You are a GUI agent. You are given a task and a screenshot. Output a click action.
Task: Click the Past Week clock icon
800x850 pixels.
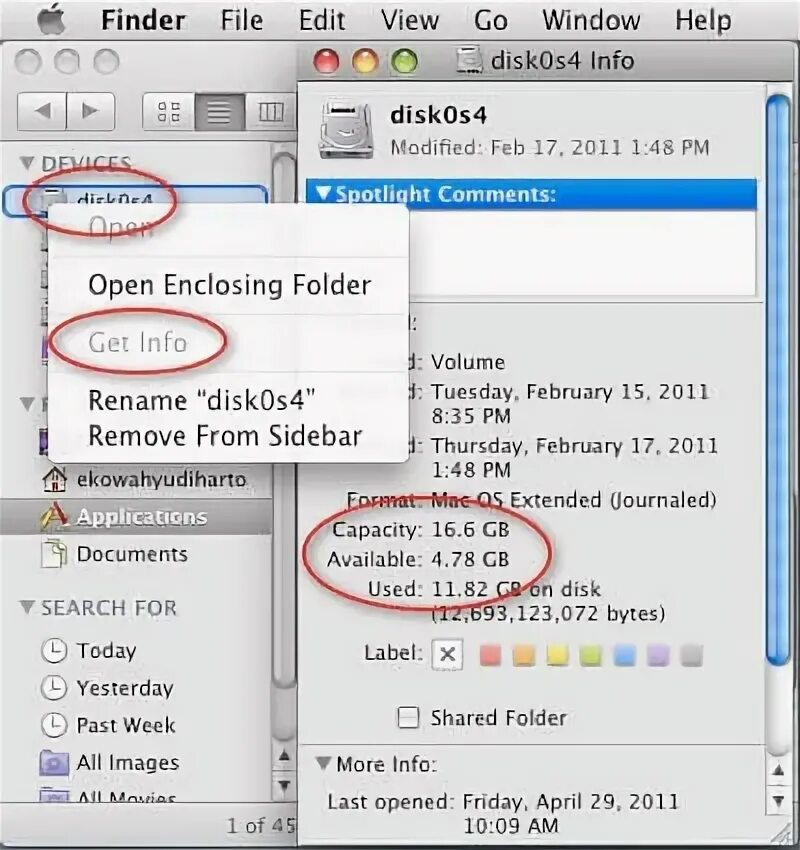[x=54, y=725]
